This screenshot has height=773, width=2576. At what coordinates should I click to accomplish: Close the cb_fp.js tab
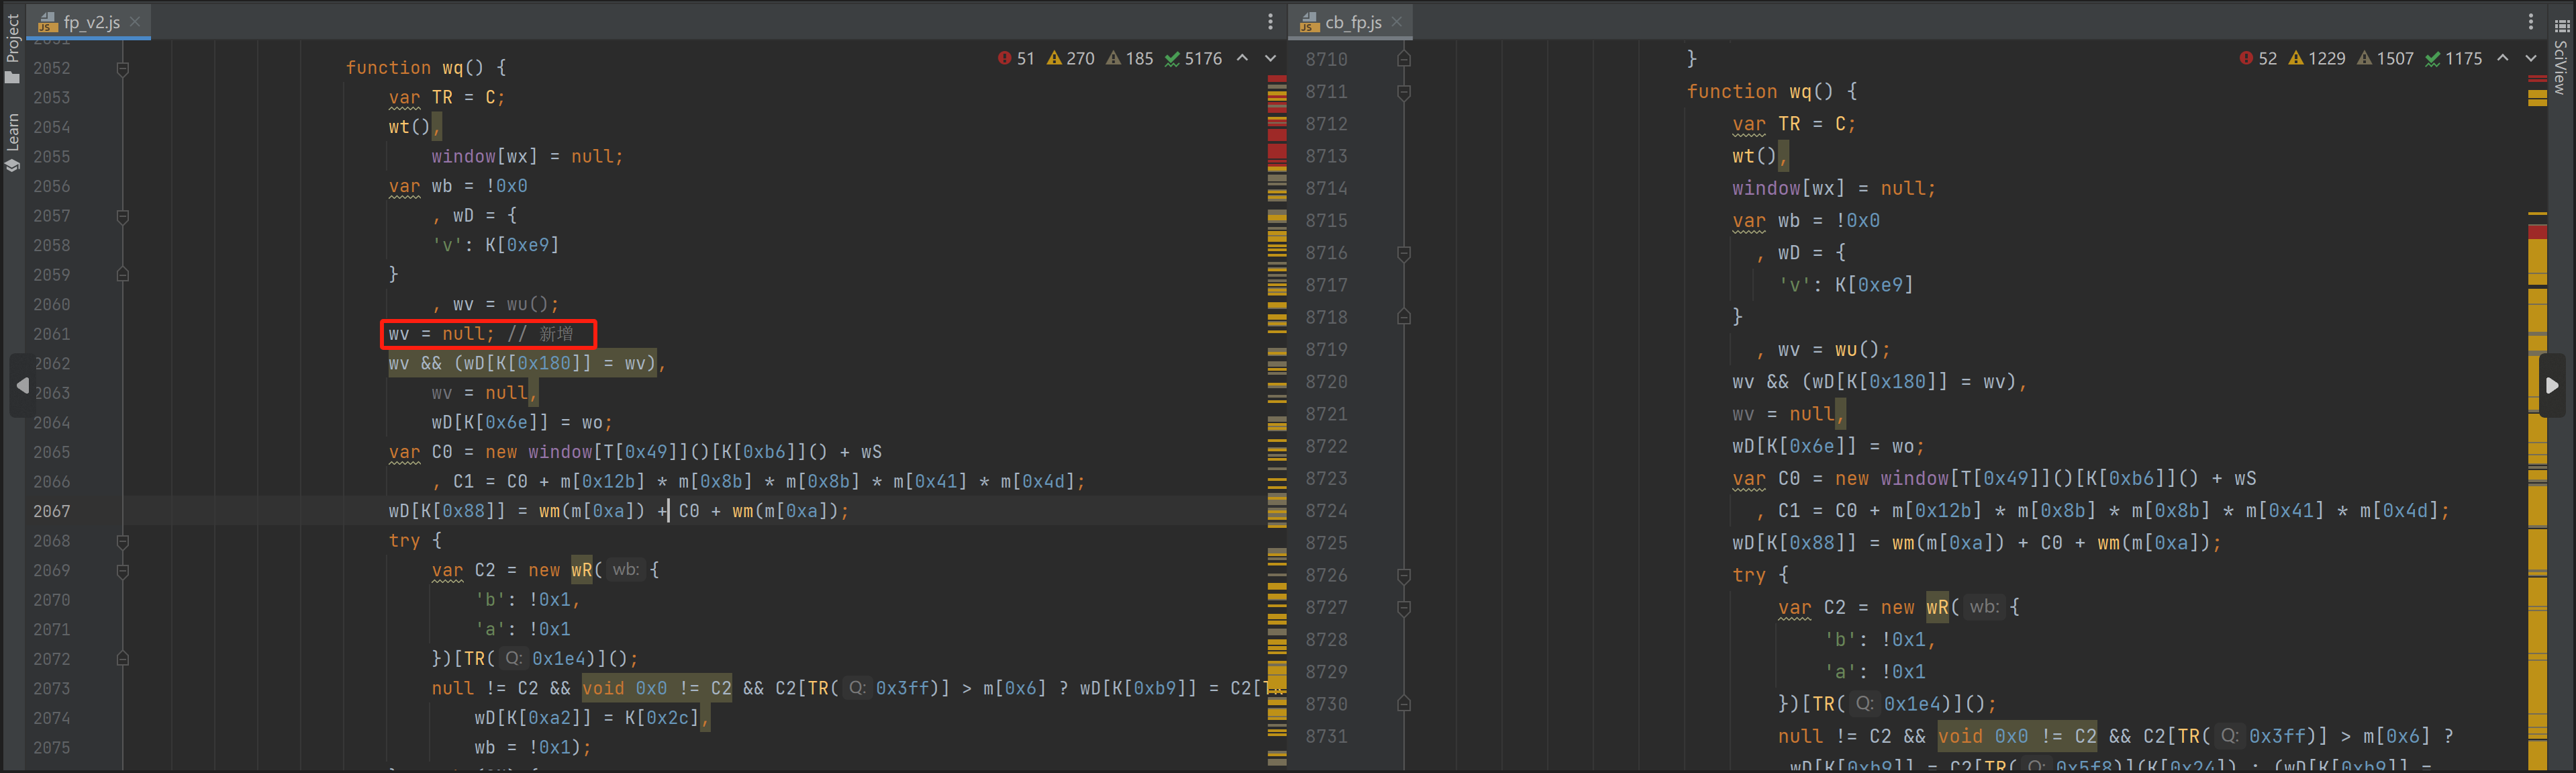click(x=1397, y=21)
